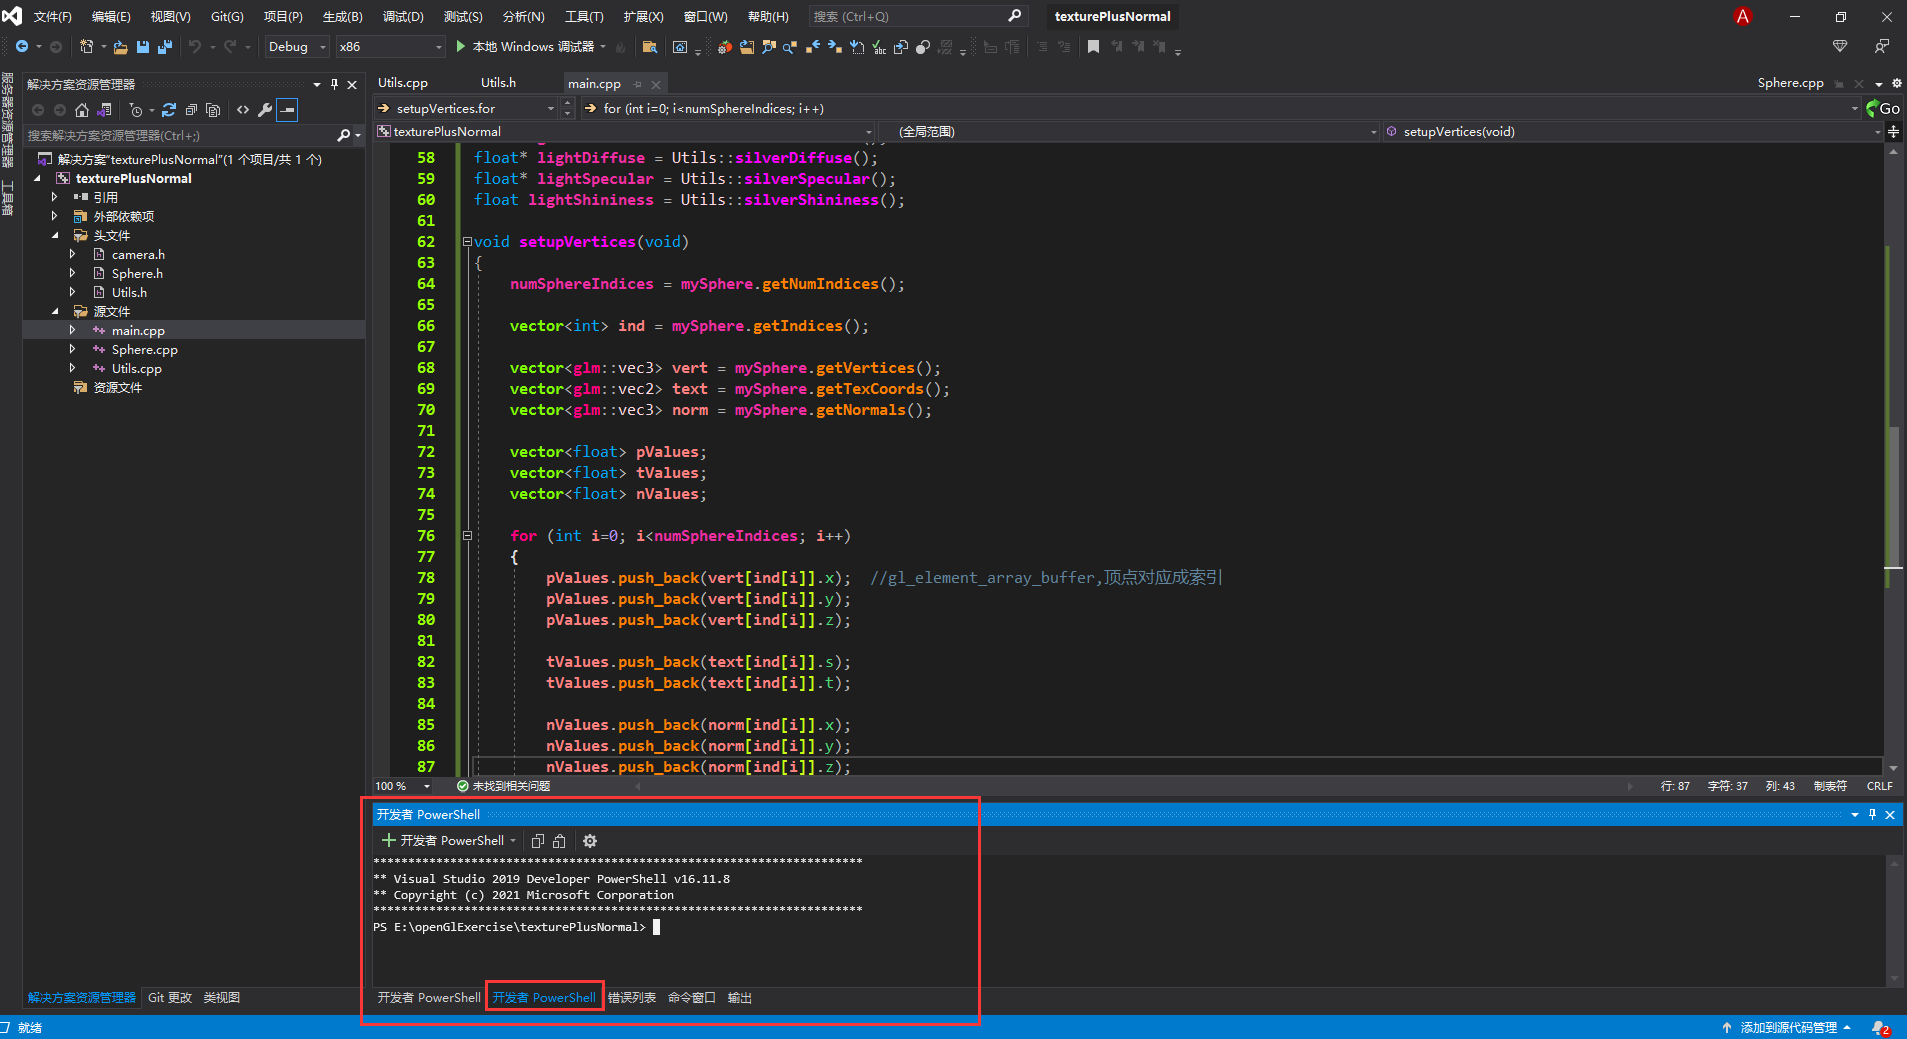Open the 调试(D) menu
Image resolution: width=1907 pixels, height=1039 pixels.
pos(403,16)
